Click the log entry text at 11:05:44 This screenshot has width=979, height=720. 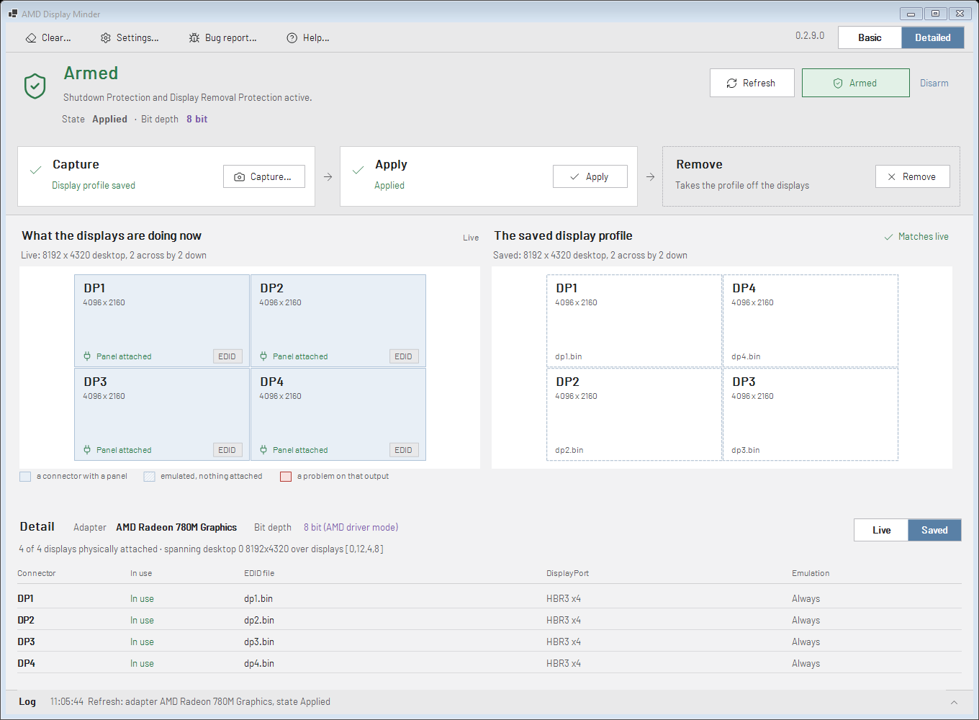pyautogui.click(x=190, y=702)
